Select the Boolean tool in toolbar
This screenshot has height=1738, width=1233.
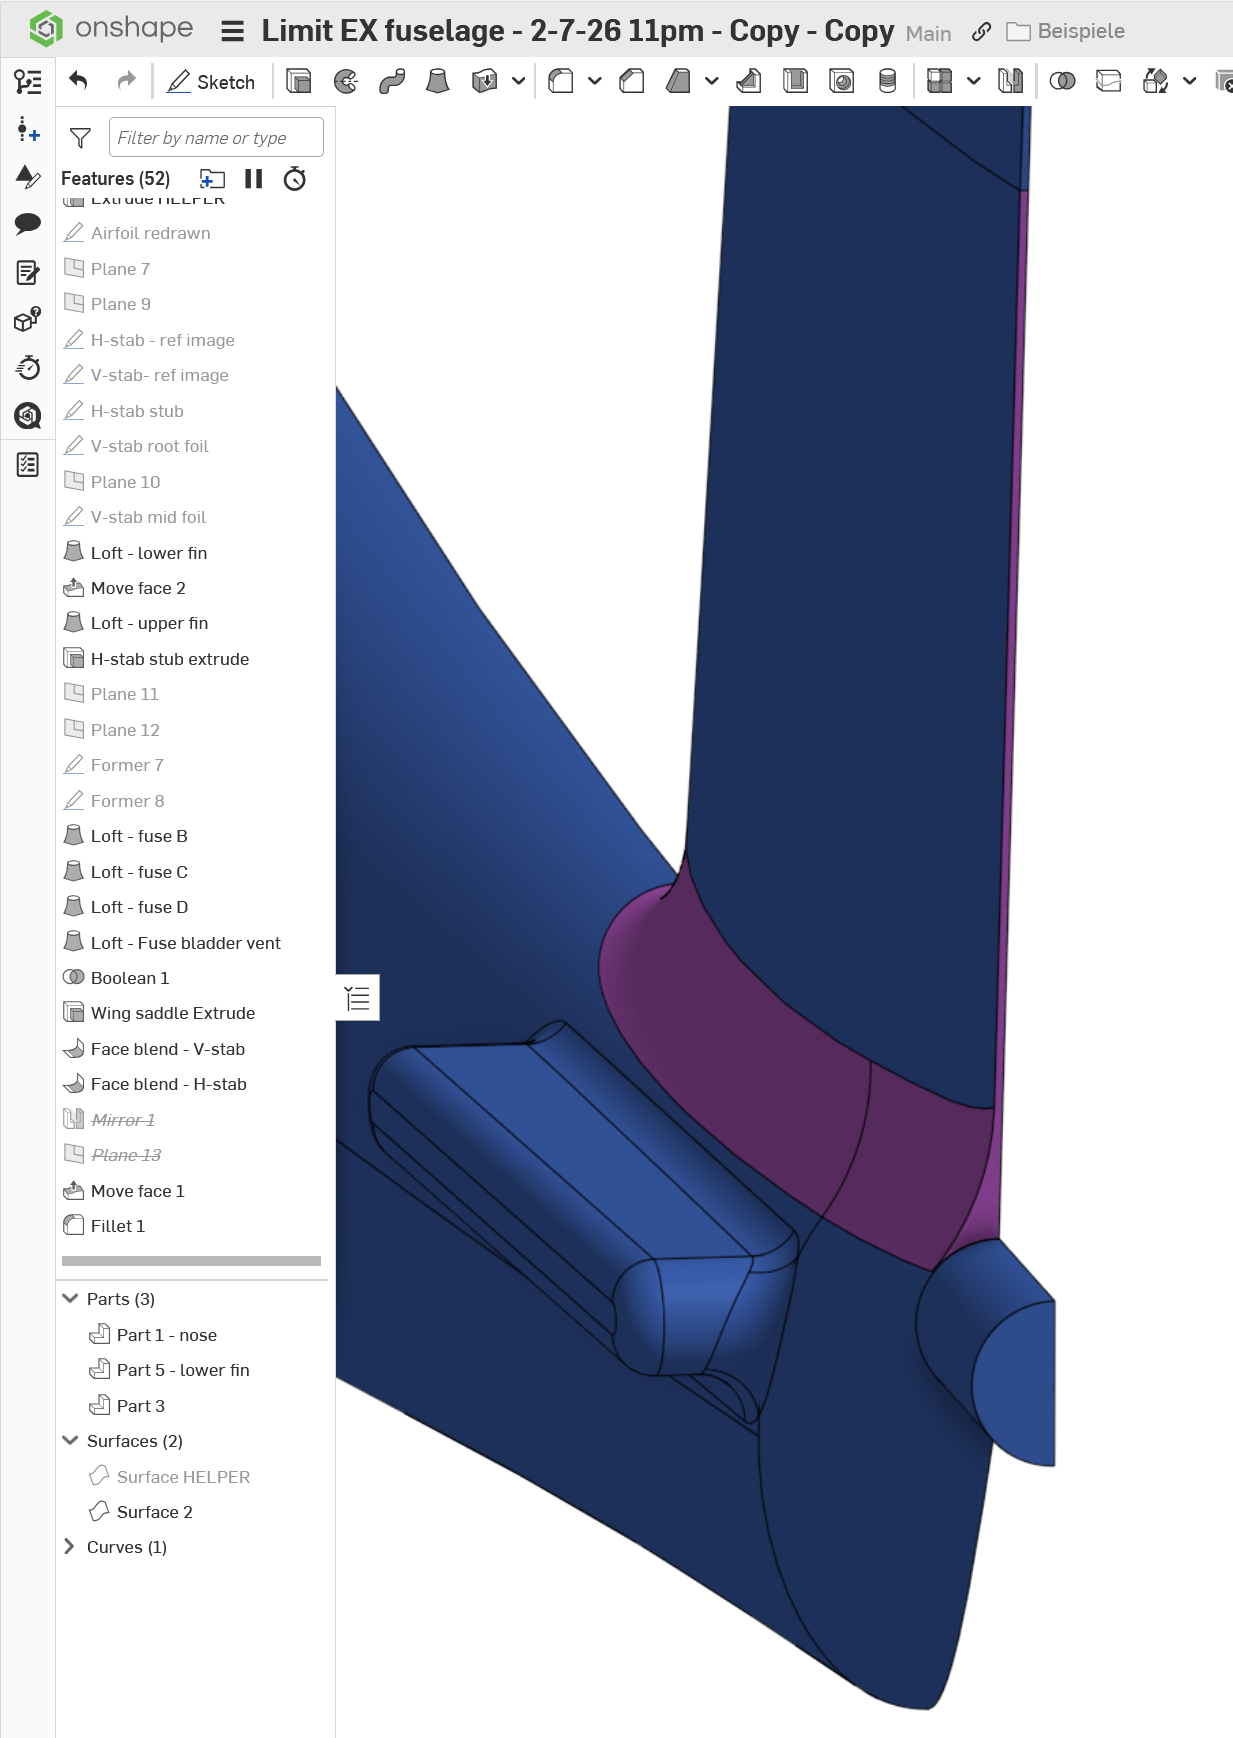point(1063,81)
